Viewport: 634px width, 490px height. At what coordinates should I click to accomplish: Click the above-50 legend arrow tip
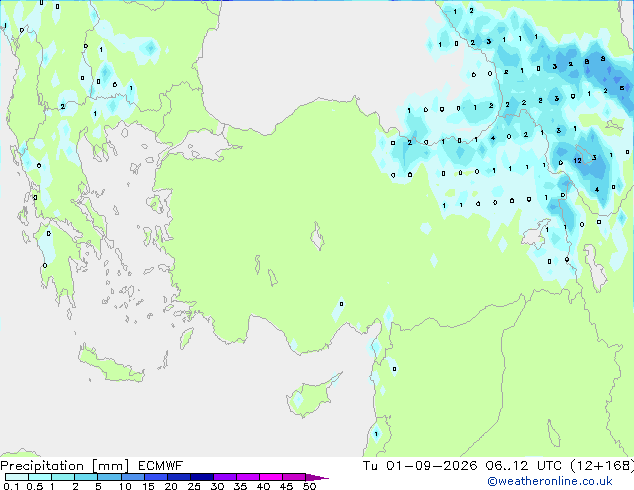(317, 477)
